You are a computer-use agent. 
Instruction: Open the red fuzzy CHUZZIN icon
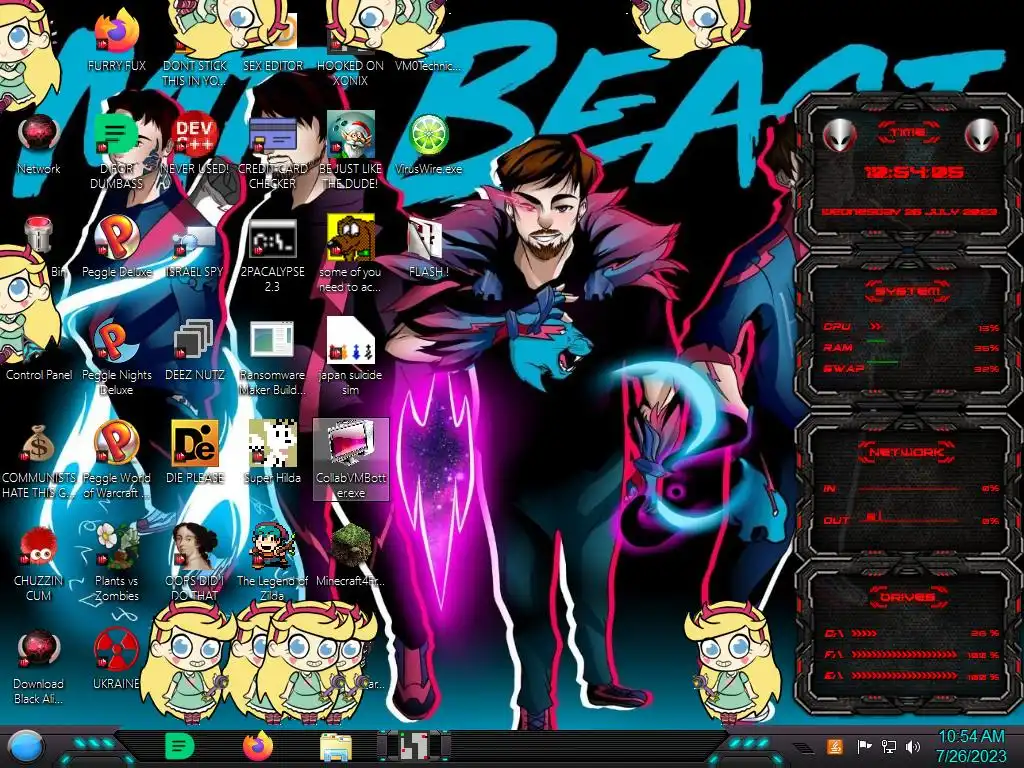(39, 546)
